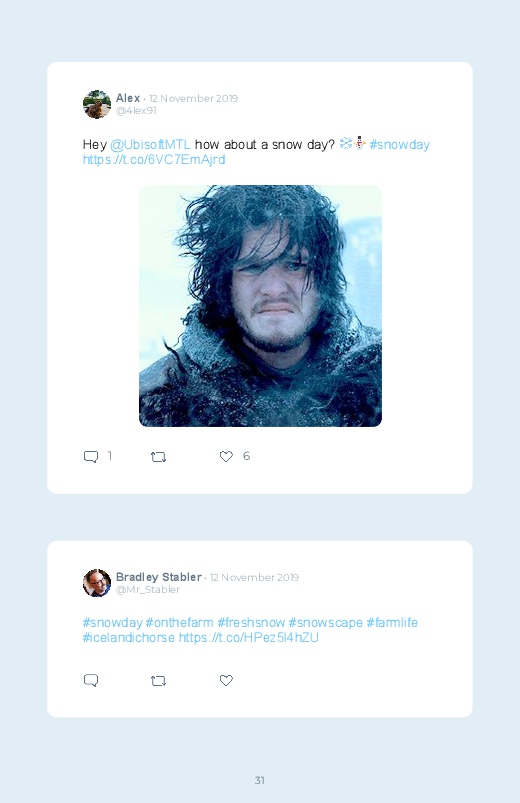Retweet Alex's snow day tweet
Screen dimensions: 520x803
point(158,457)
